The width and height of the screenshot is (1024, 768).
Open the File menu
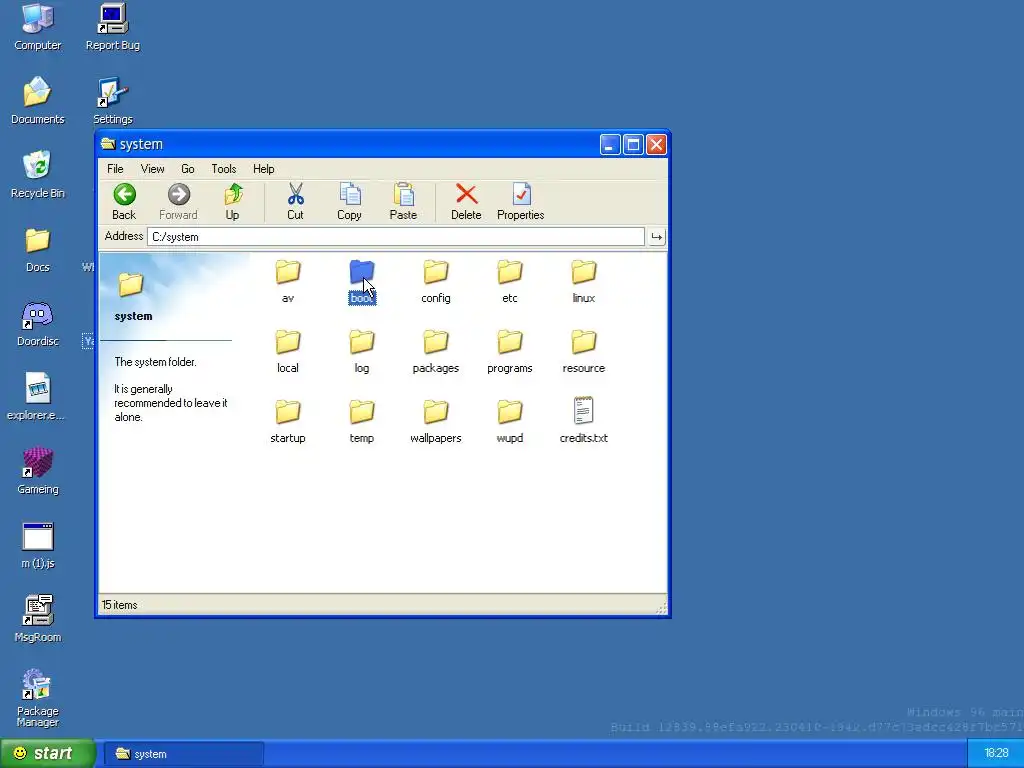(x=115, y=168)
